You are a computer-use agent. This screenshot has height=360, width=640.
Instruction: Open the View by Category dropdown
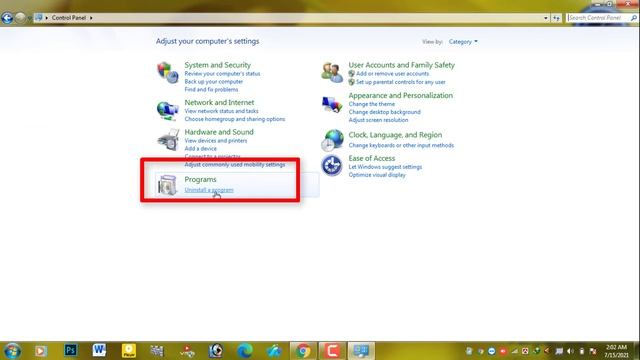[463, 42]
